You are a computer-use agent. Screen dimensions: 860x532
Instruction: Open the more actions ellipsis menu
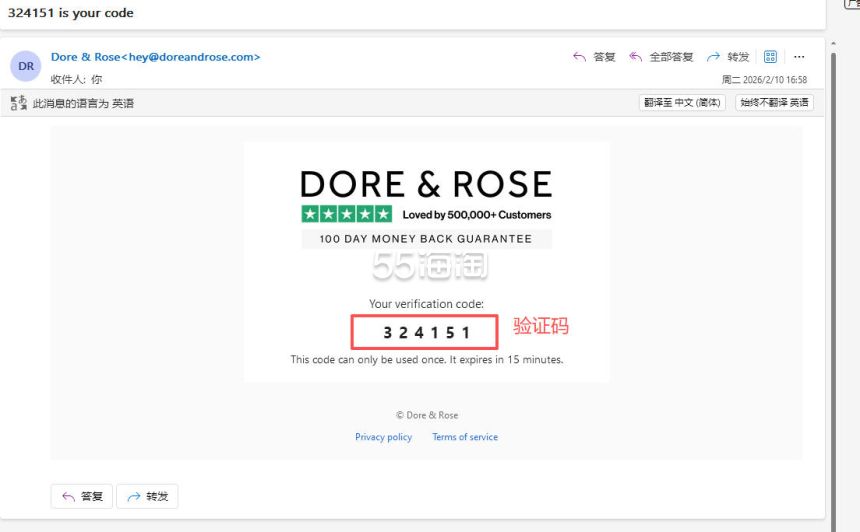pyautogui.click(x=799, y=57)
